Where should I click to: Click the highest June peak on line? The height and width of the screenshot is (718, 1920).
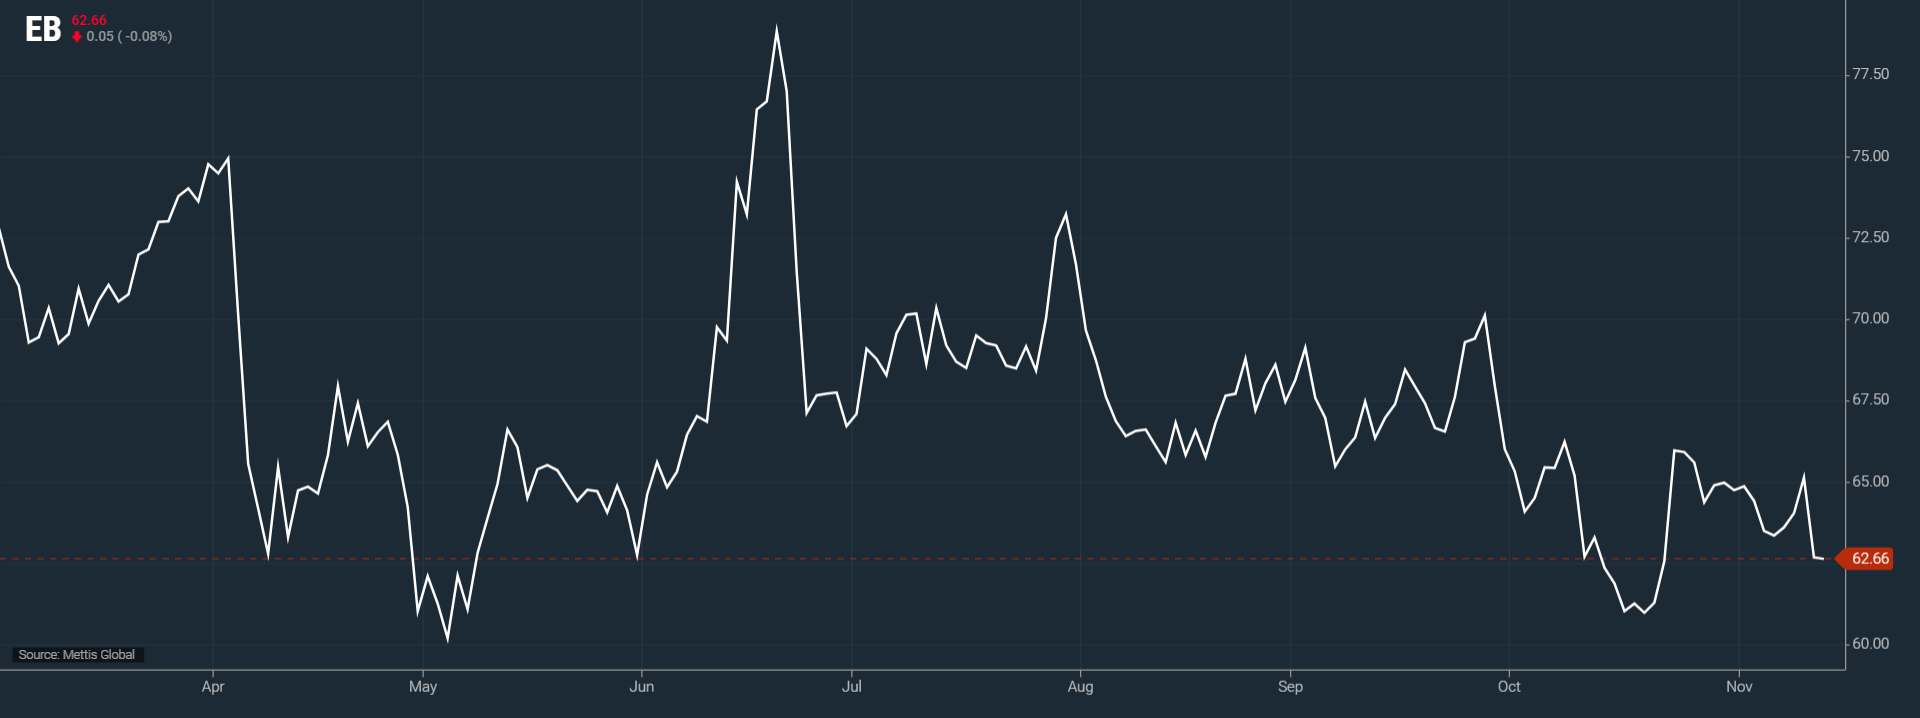777,31
